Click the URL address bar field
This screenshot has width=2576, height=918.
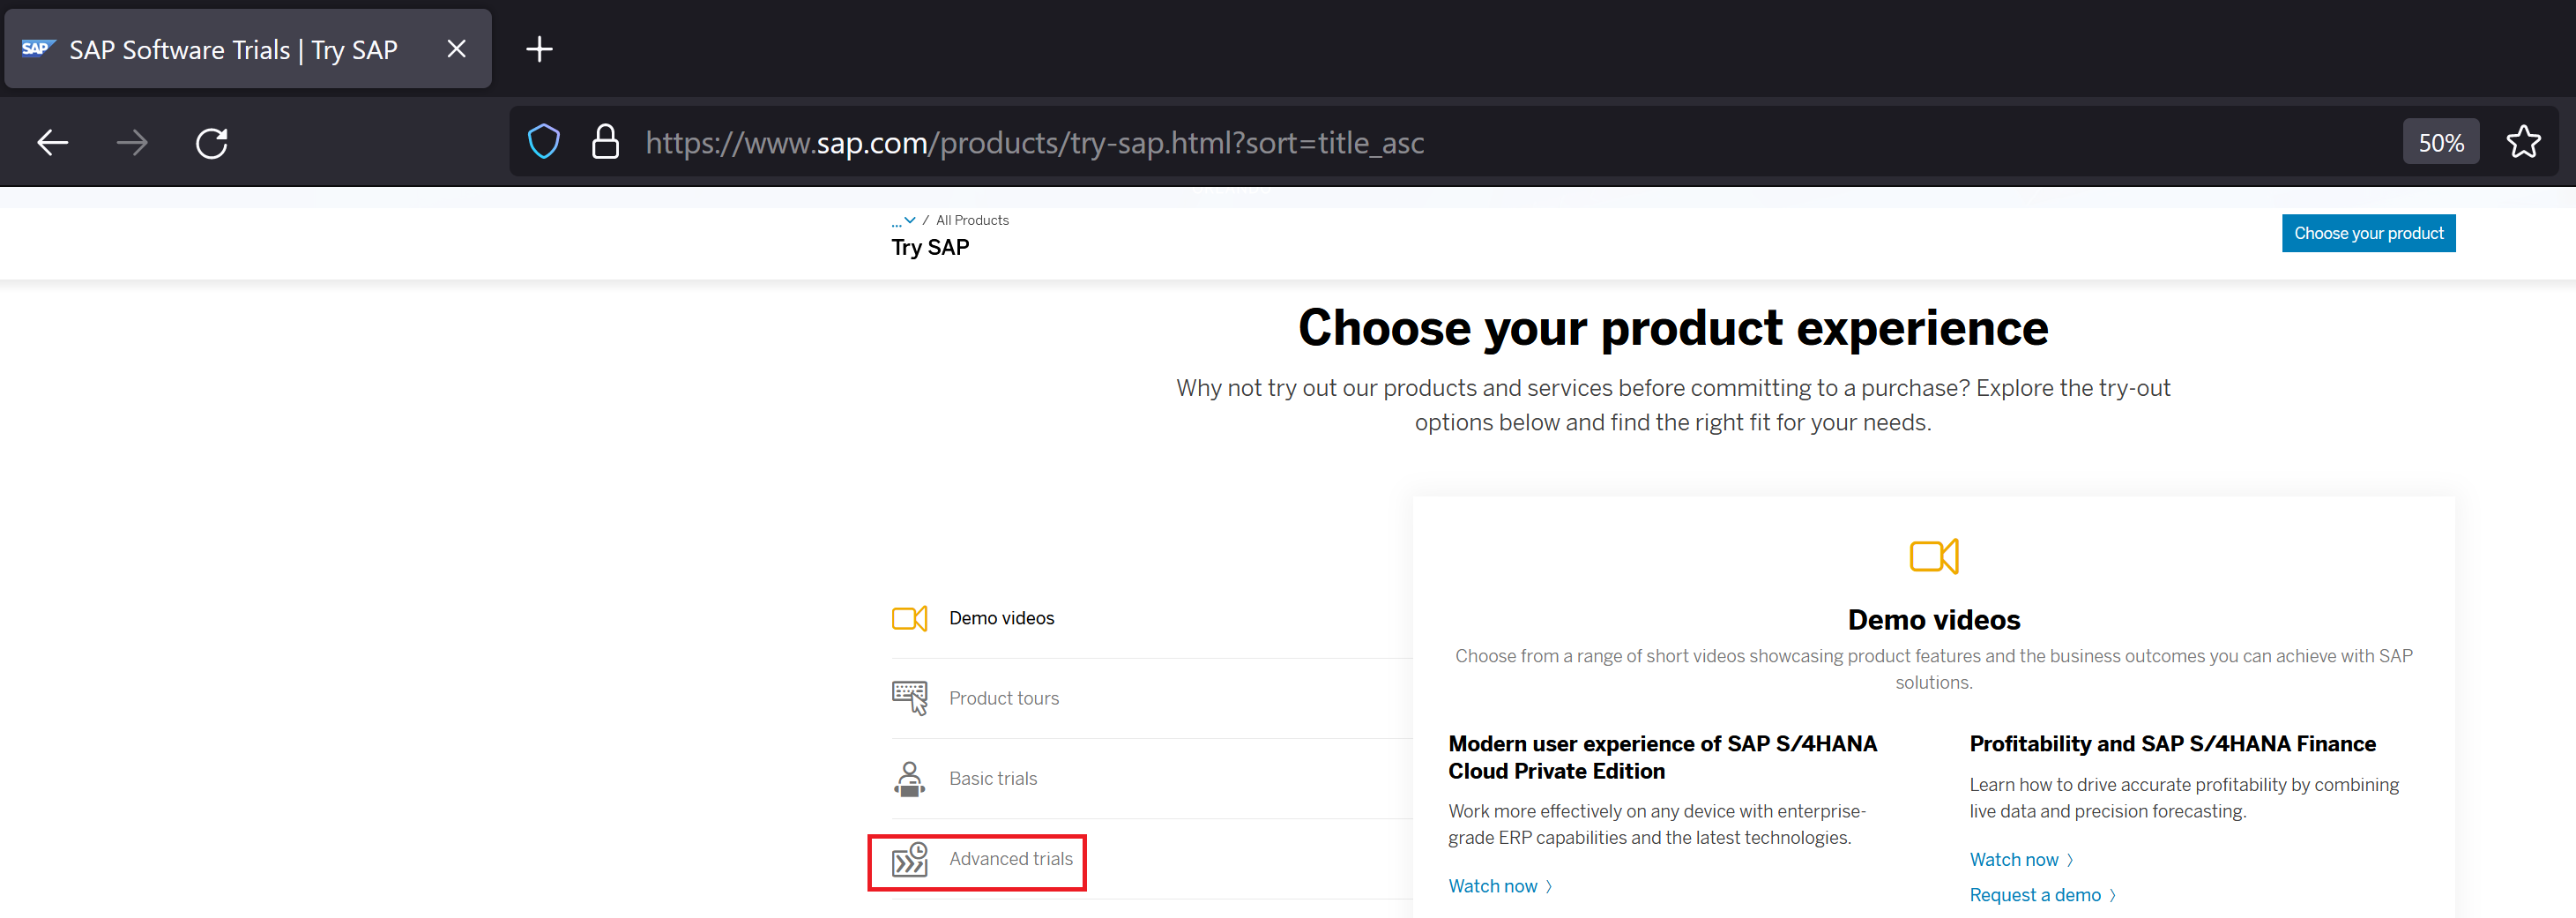click(x=1400, y=143)
